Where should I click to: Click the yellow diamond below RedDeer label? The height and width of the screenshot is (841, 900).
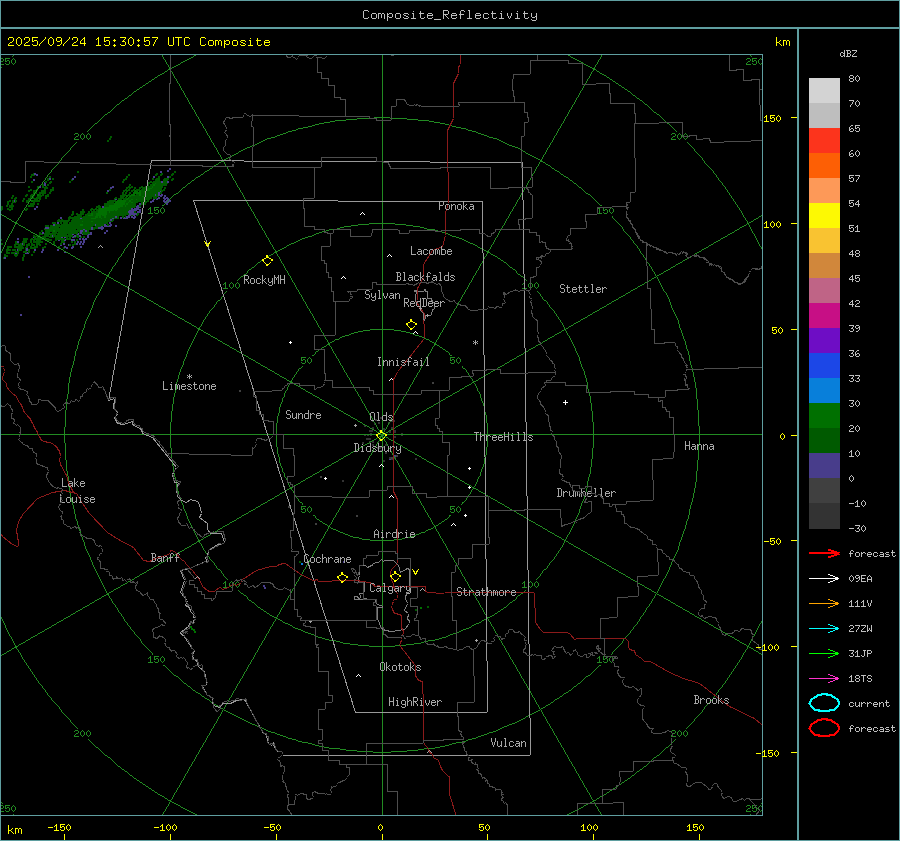point(411,325)
